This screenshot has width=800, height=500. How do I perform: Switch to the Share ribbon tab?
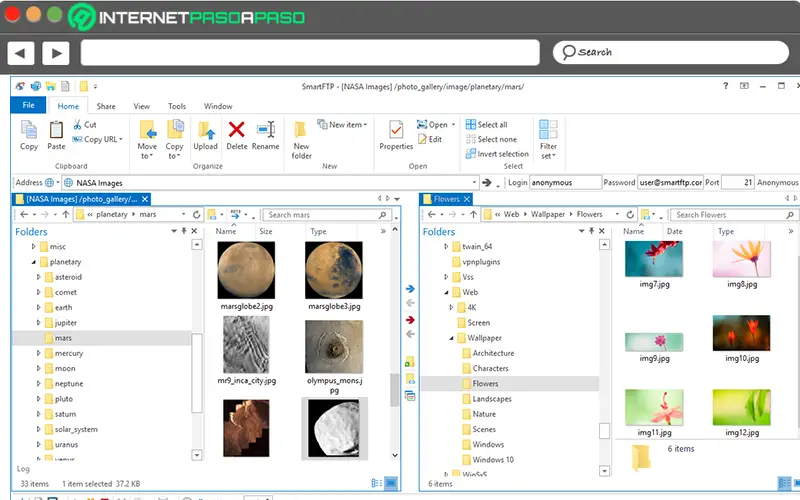(x=106, y=106)
